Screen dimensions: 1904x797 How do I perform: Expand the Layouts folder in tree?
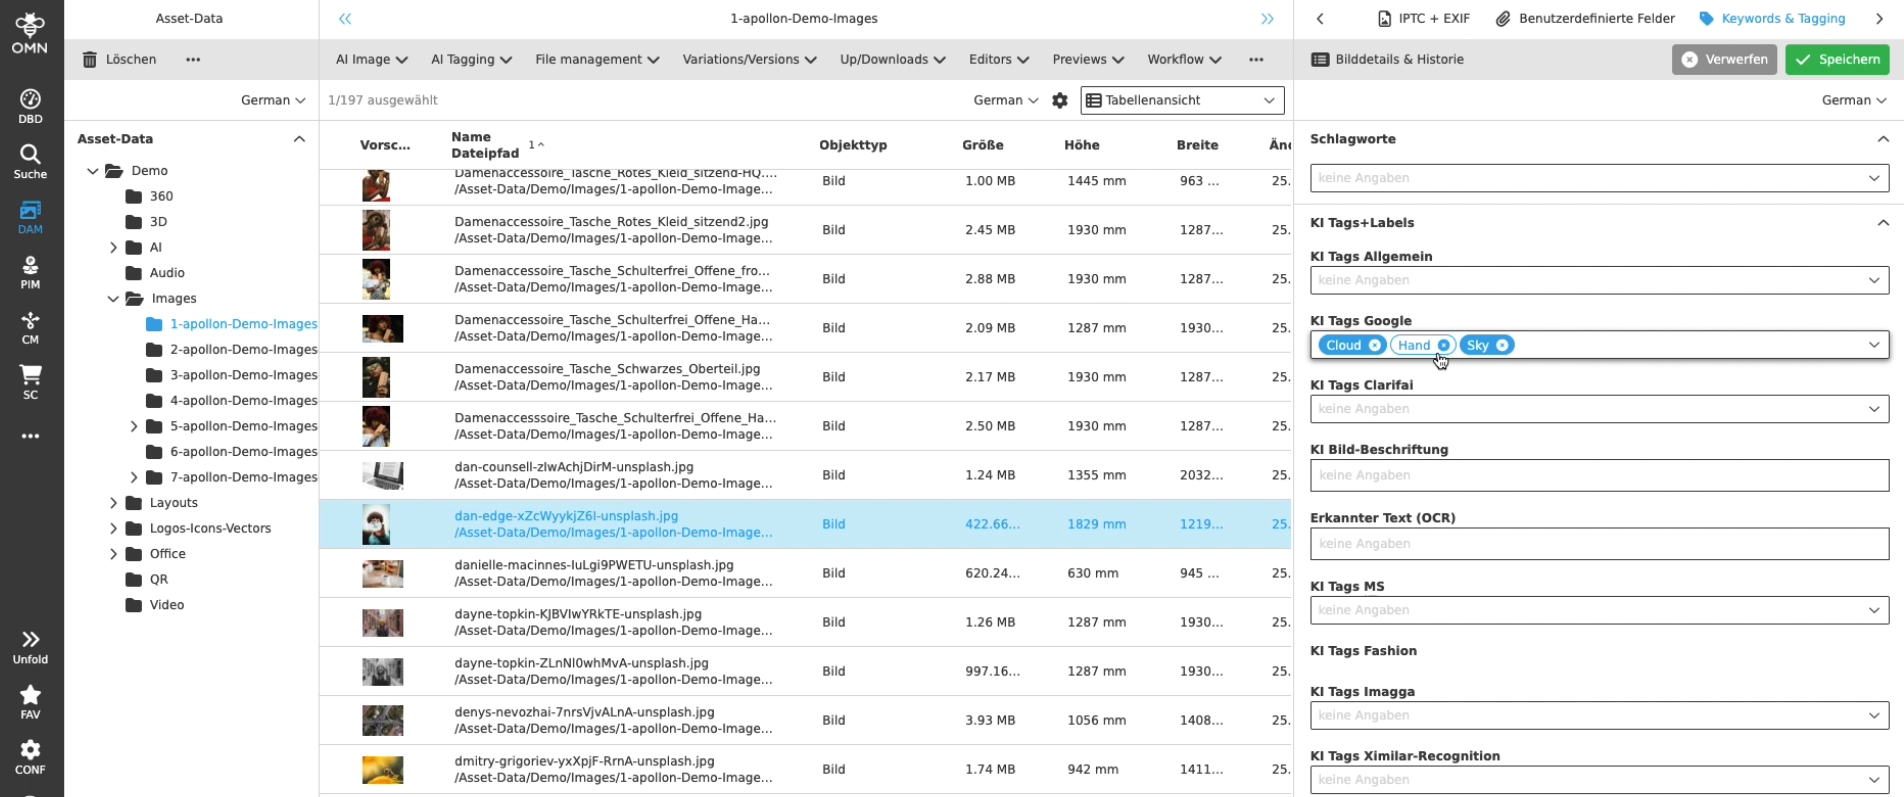pyautogui.click(x=113, y=503)
